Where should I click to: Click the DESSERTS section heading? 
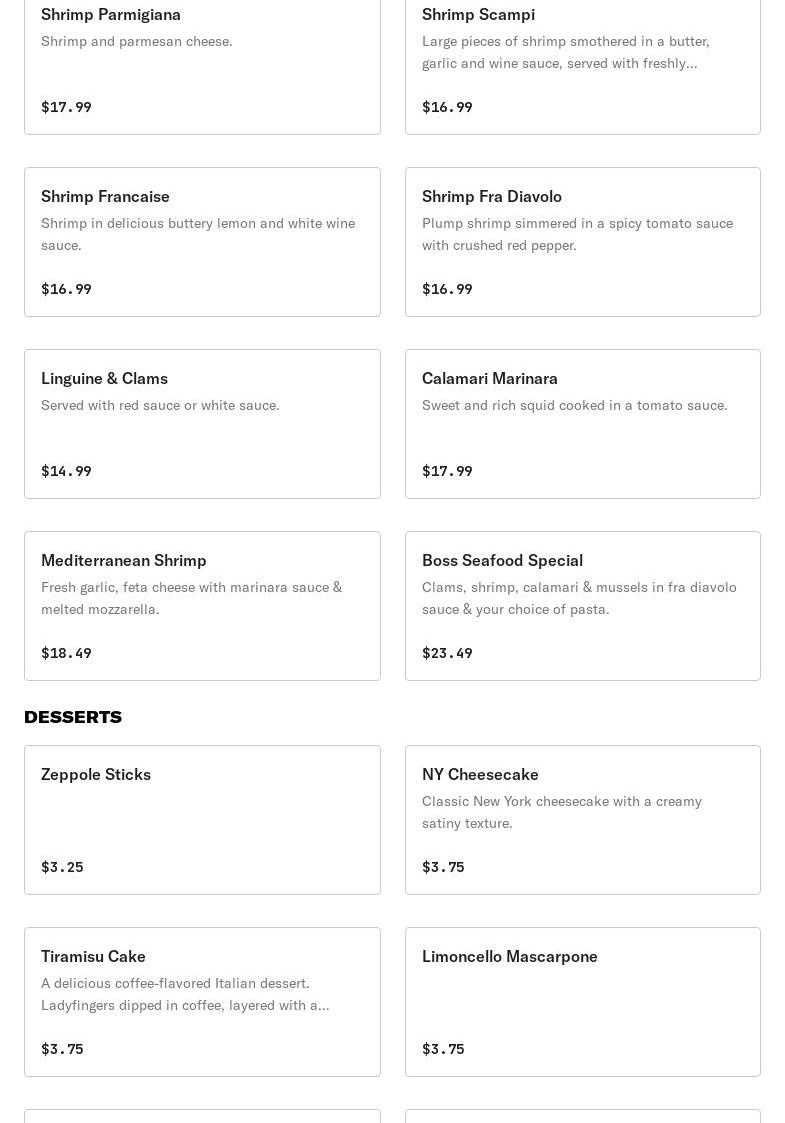coord(73,717)
